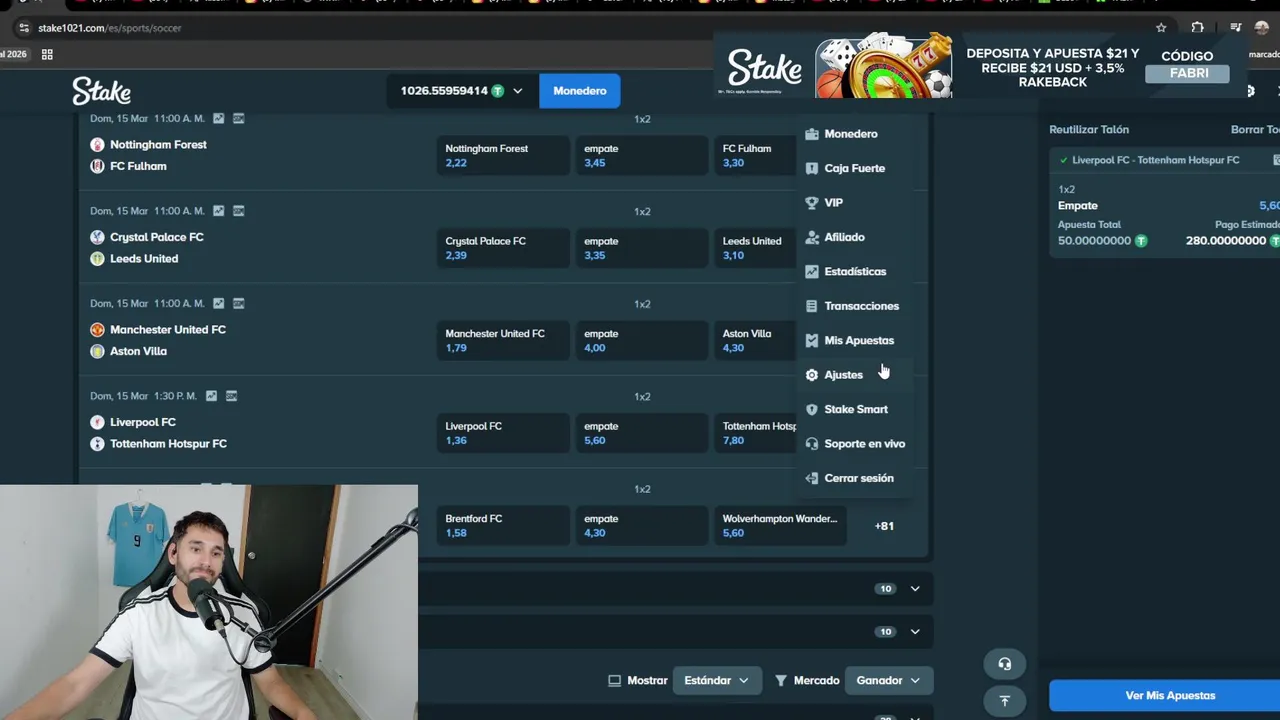1280x720 pixels.
Task: Select Wolverhampton Wanderers odds 5,60
Action: [780, 526]
